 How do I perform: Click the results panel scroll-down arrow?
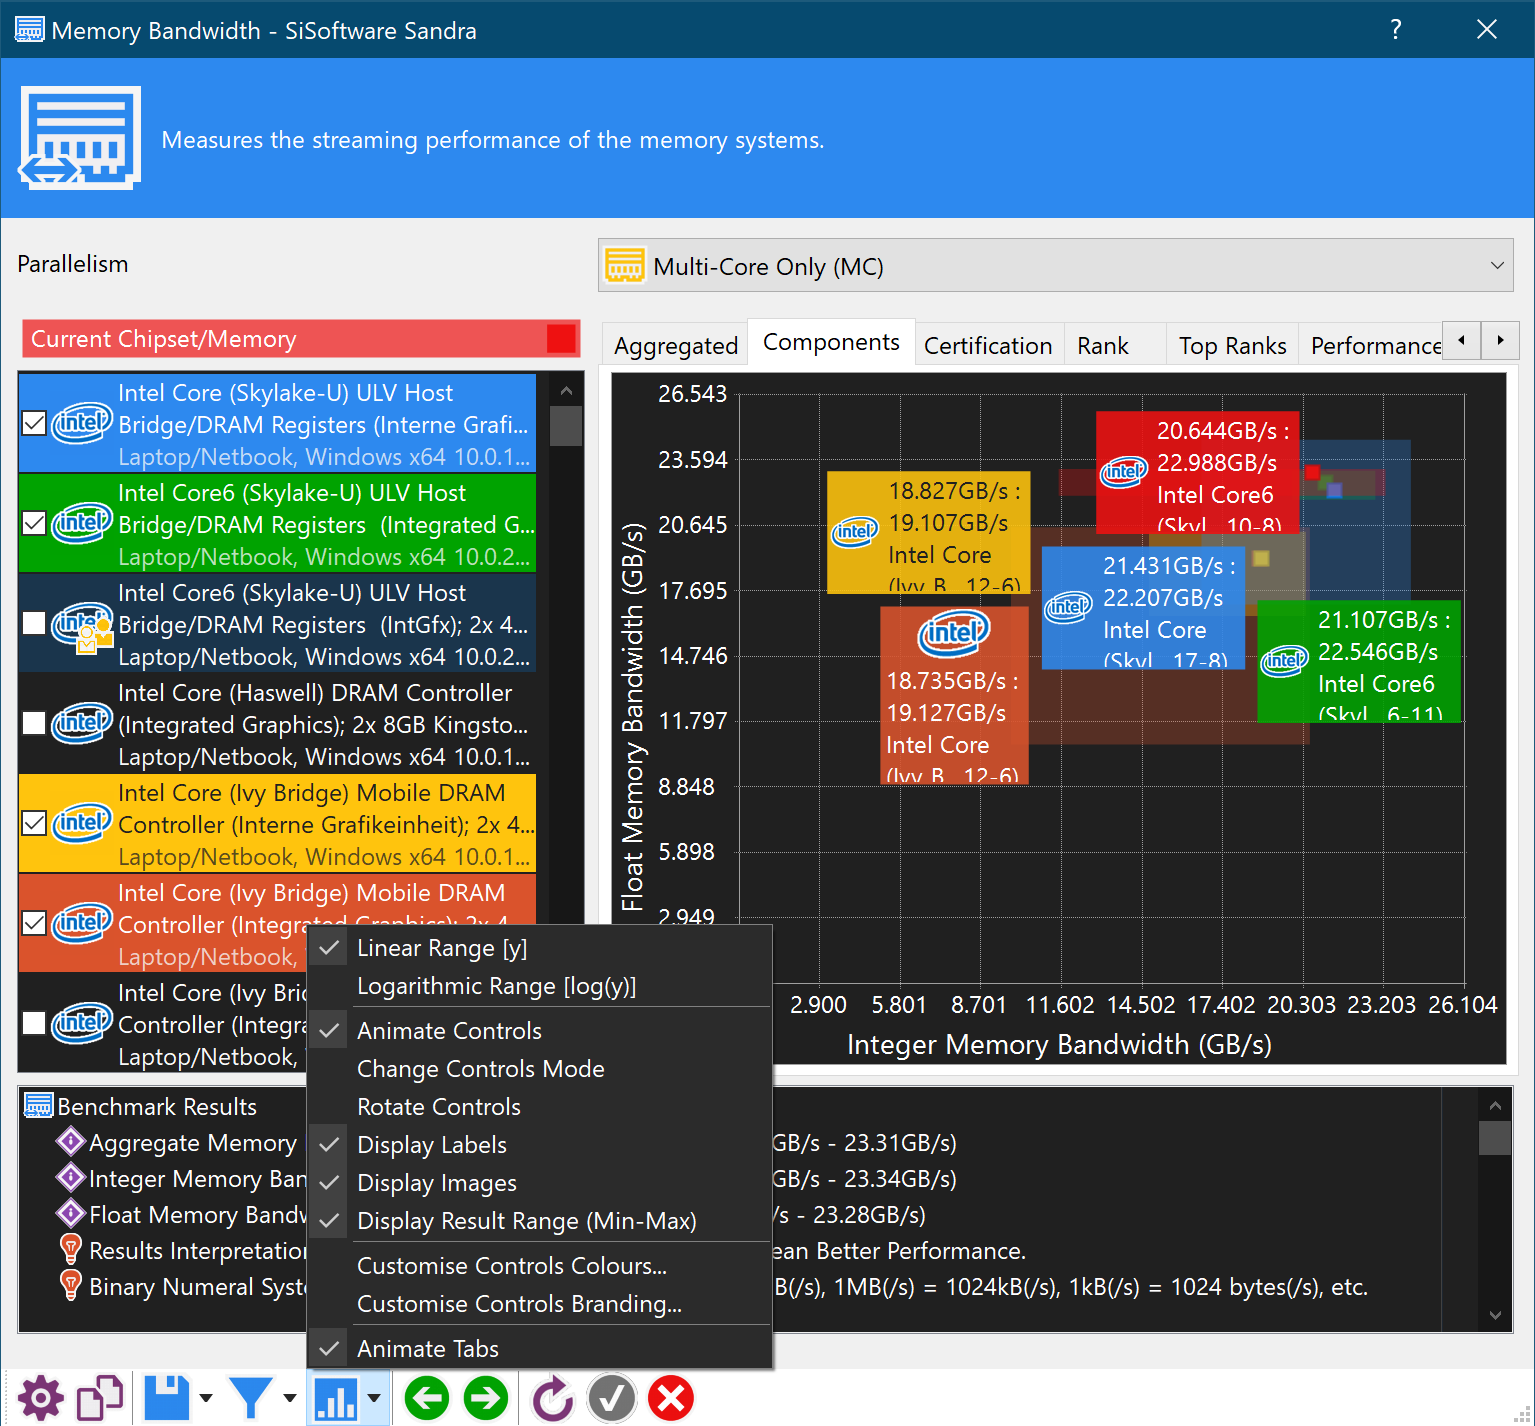pos(1495,1315)
